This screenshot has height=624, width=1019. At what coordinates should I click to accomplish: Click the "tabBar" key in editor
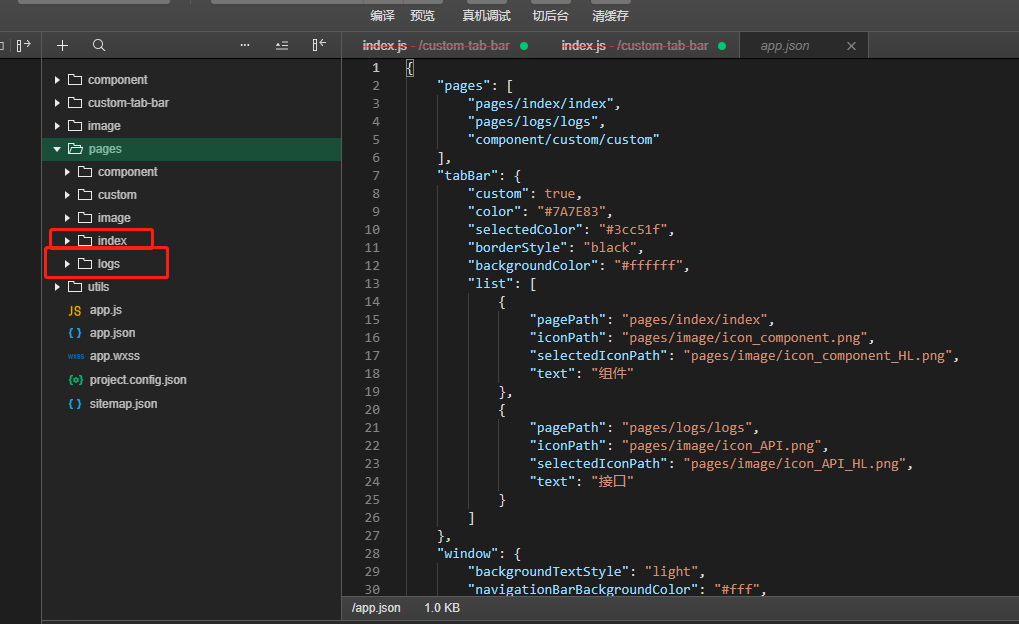467,176
